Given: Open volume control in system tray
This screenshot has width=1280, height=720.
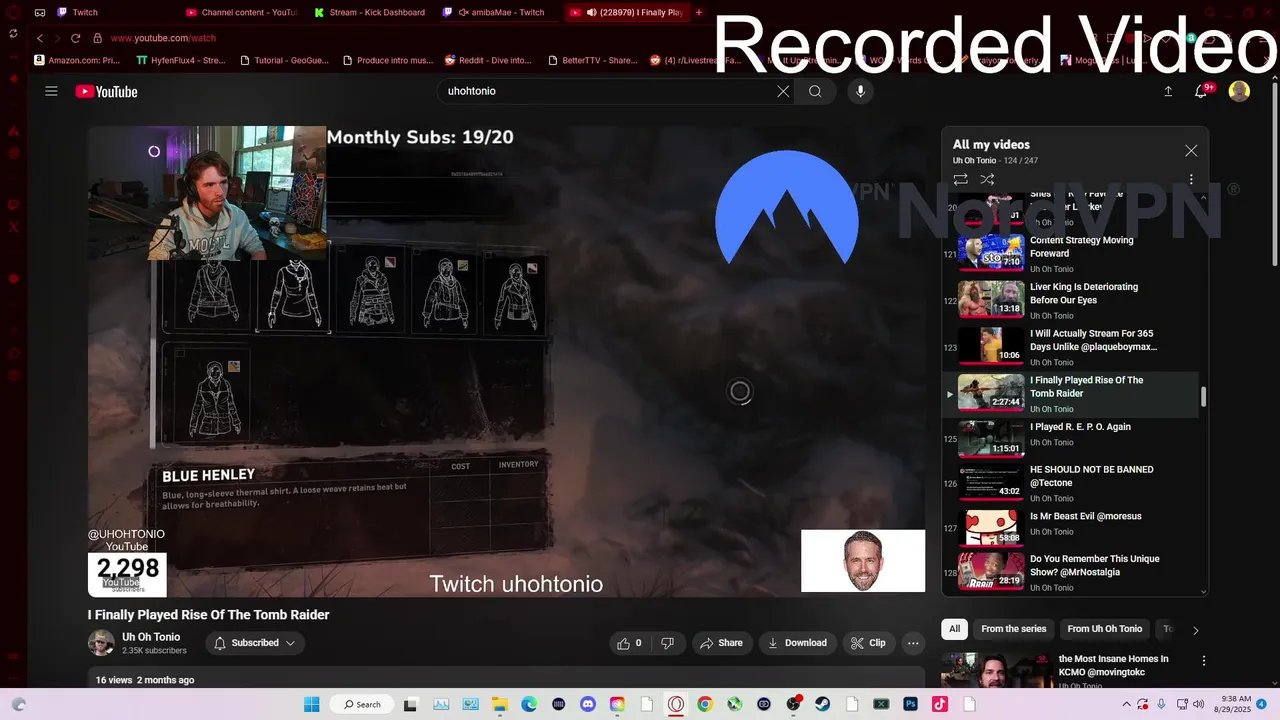Looking at the screenshot, I should [1199, 704].
